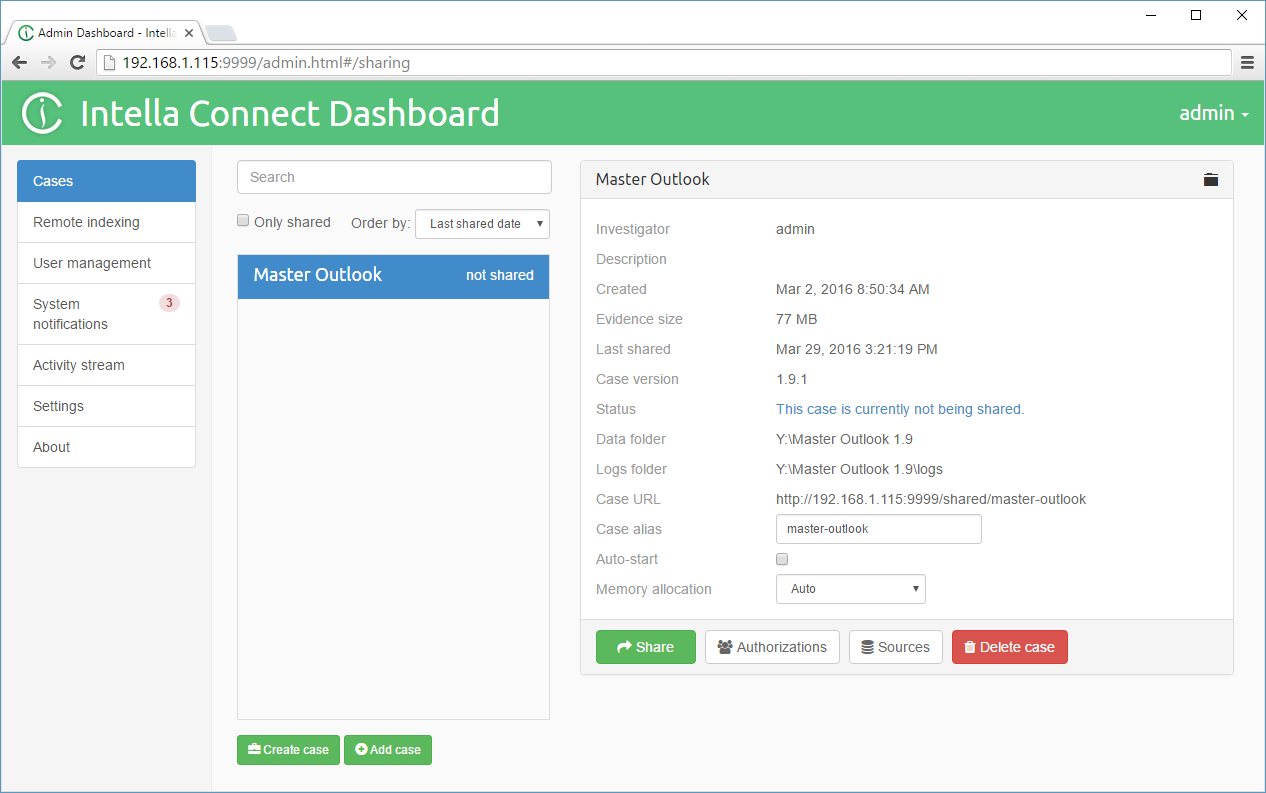Open the Chrome hamburger menu
Image resolution: width=1266 pixels, height=793 pixels.
point(1247,62)
